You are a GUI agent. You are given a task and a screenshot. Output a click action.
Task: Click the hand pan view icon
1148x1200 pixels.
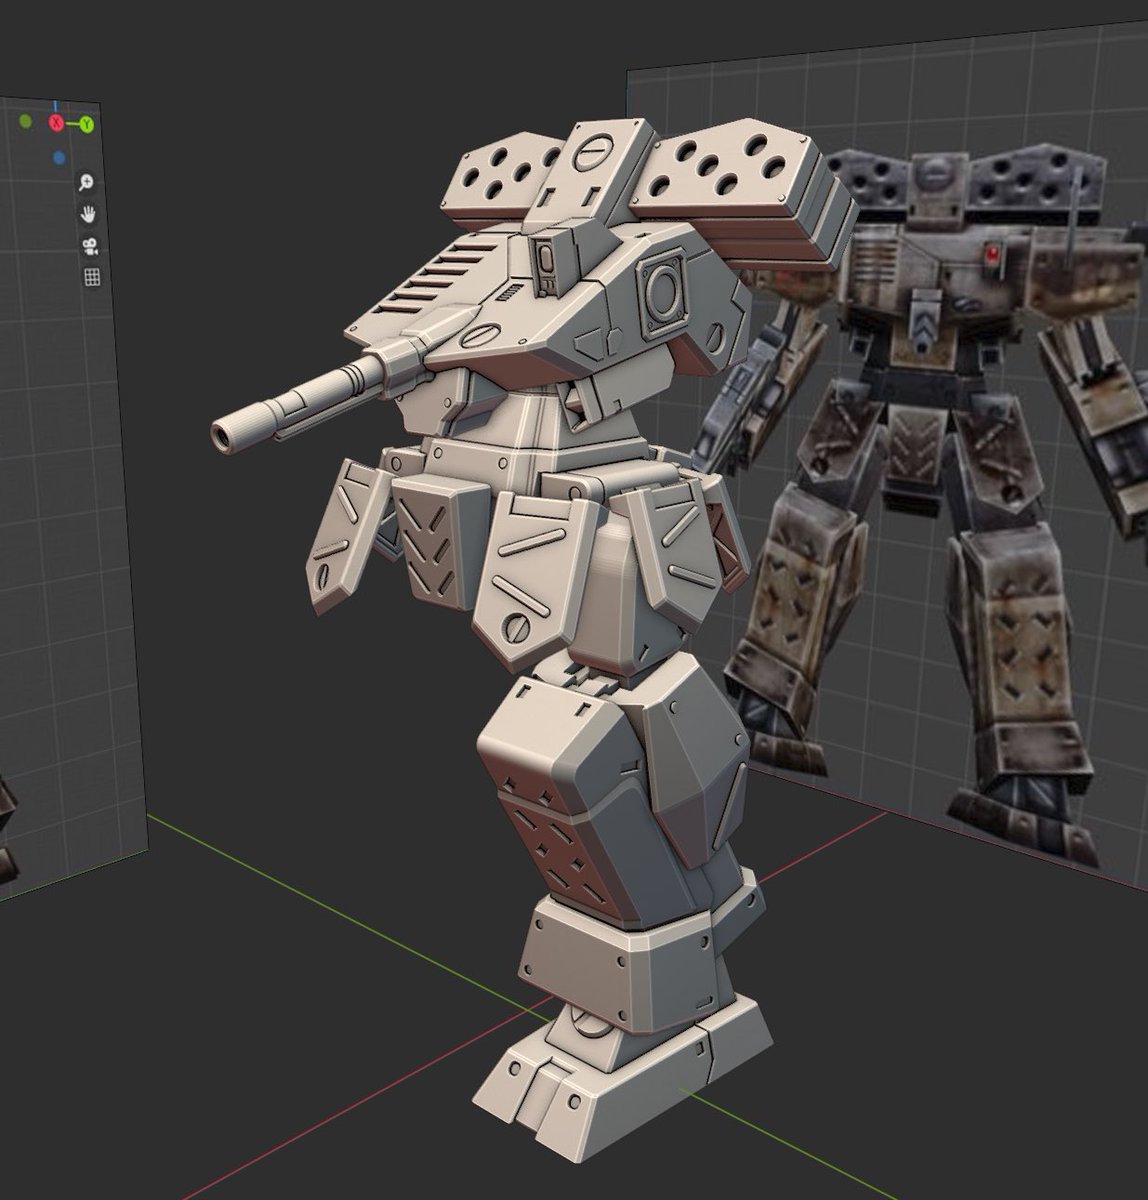(x=89, y=214)
